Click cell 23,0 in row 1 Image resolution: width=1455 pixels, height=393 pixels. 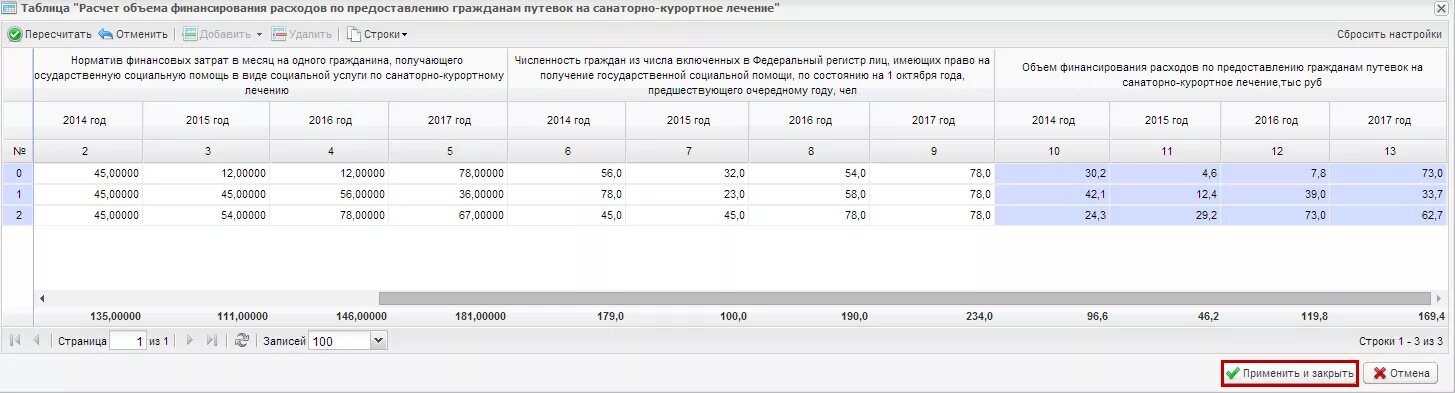[688, 194]
